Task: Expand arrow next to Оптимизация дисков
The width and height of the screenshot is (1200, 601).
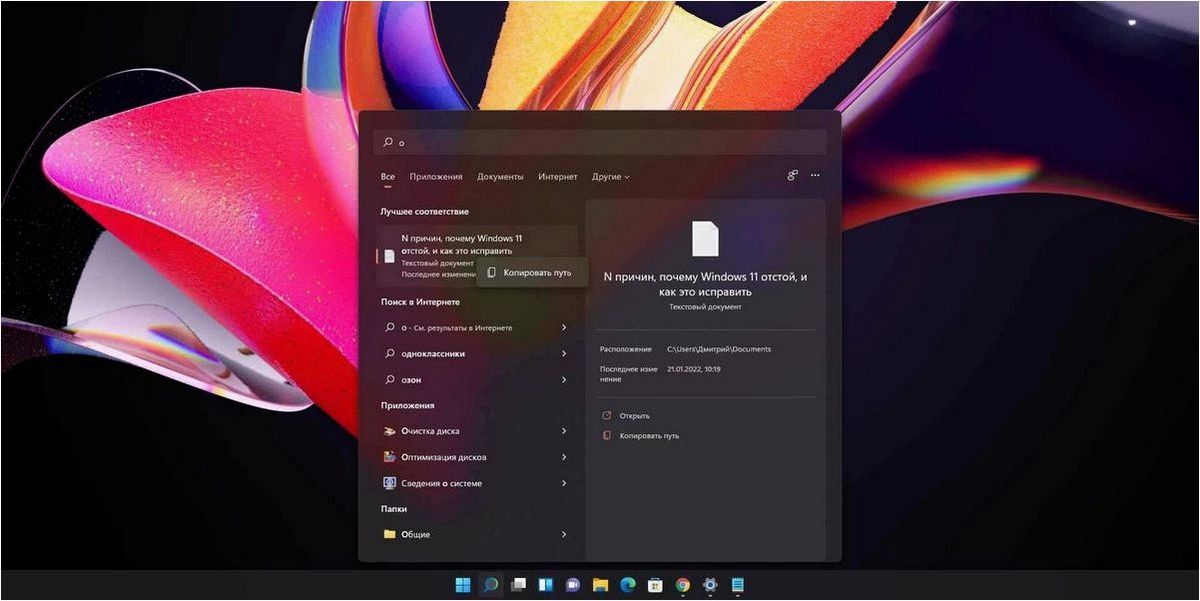Action: tap(564, 457)
